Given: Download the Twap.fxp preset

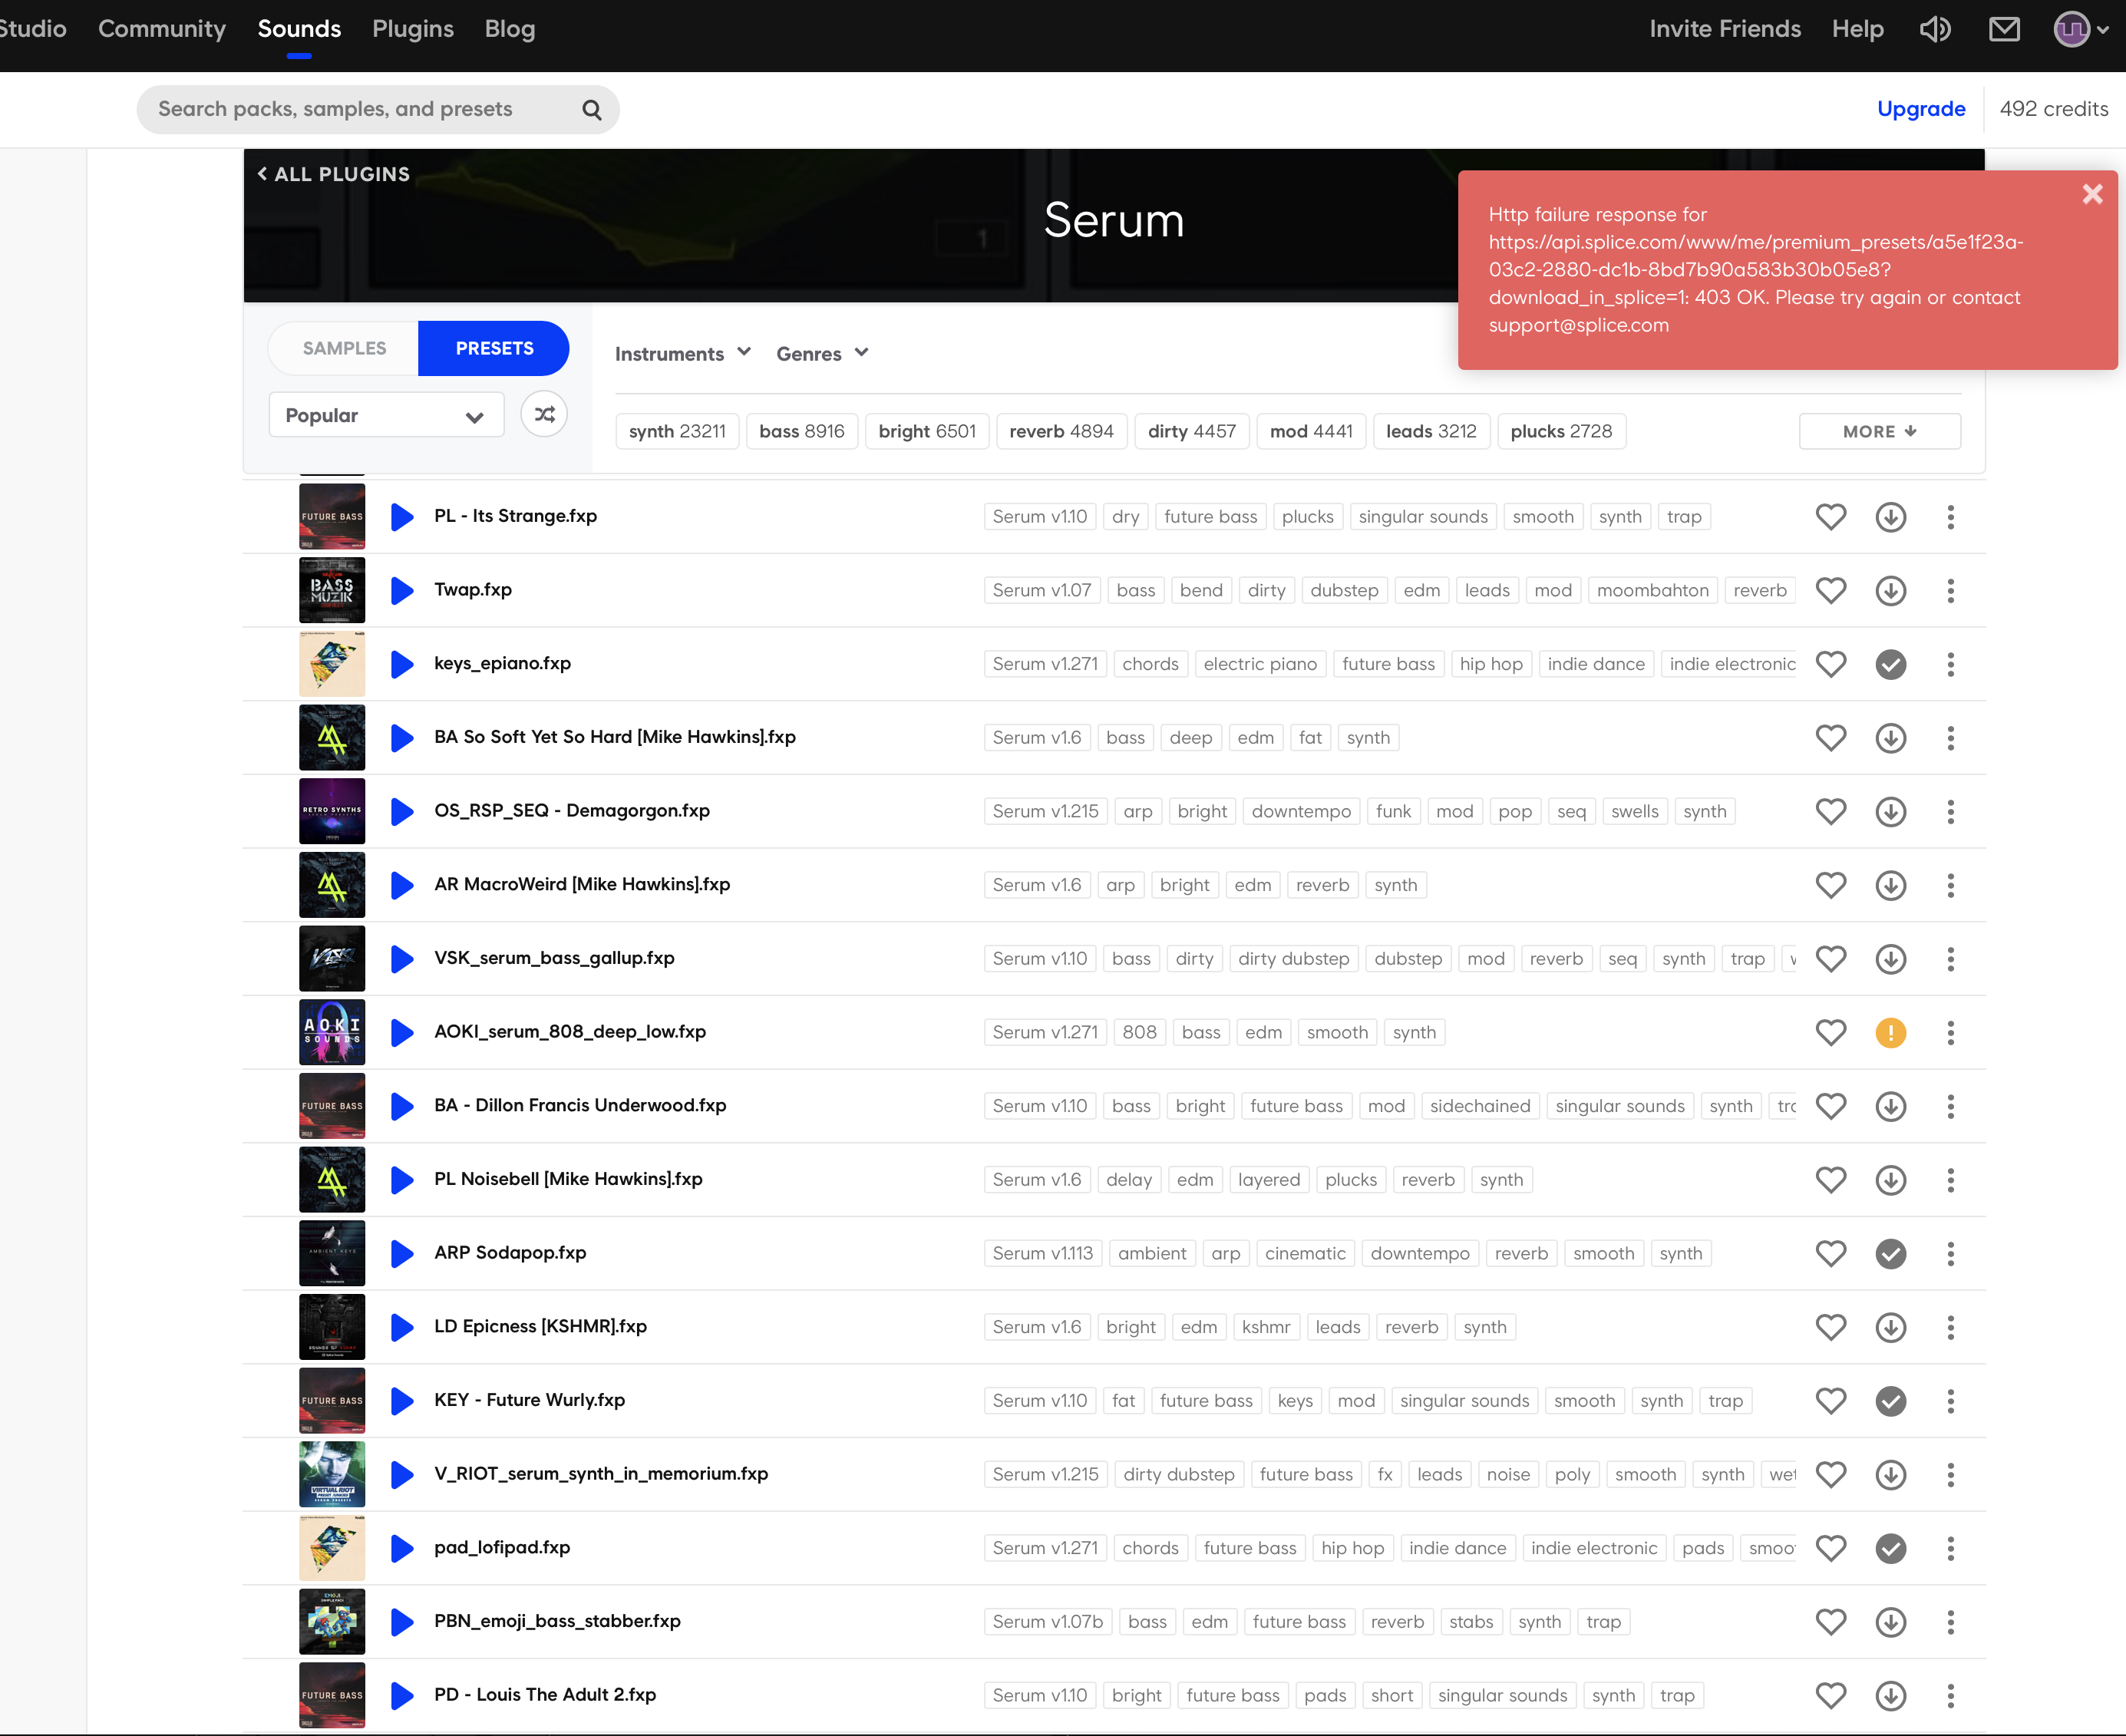Looking at the screenshot, I should (1890, 591).
